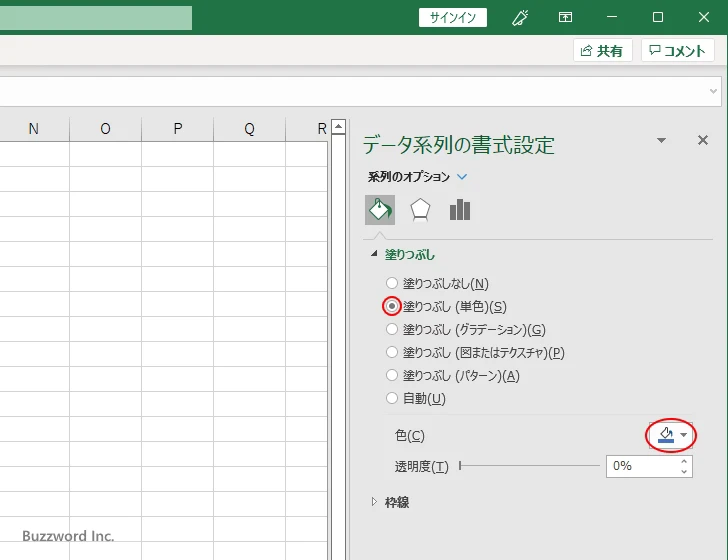Select 塗りつぶしなし(N) radio option
The image size is (728, 560).
click(x=392, y=283)
